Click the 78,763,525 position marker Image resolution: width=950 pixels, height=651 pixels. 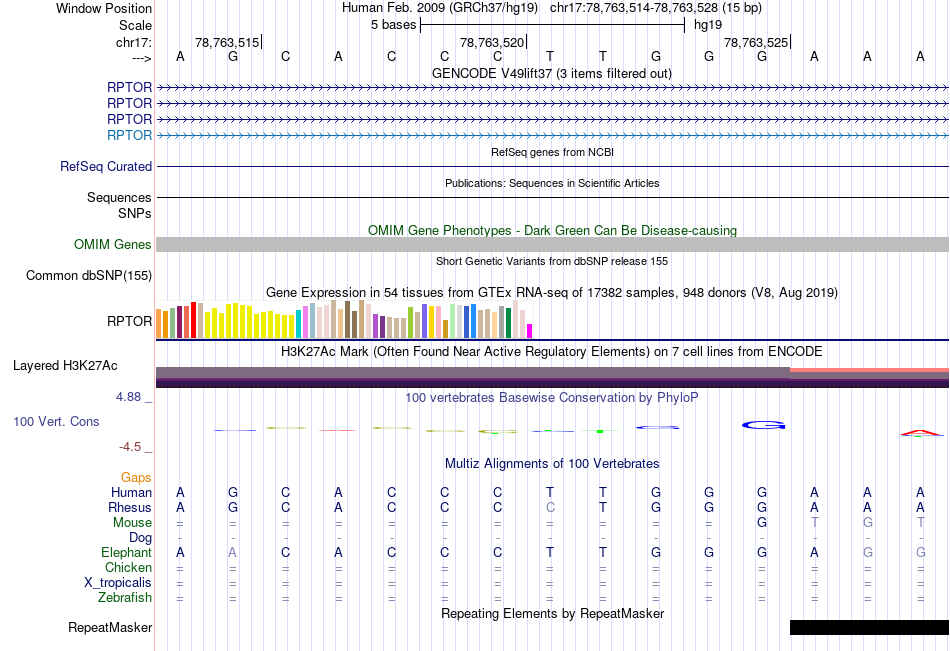[x=757, y=42]
